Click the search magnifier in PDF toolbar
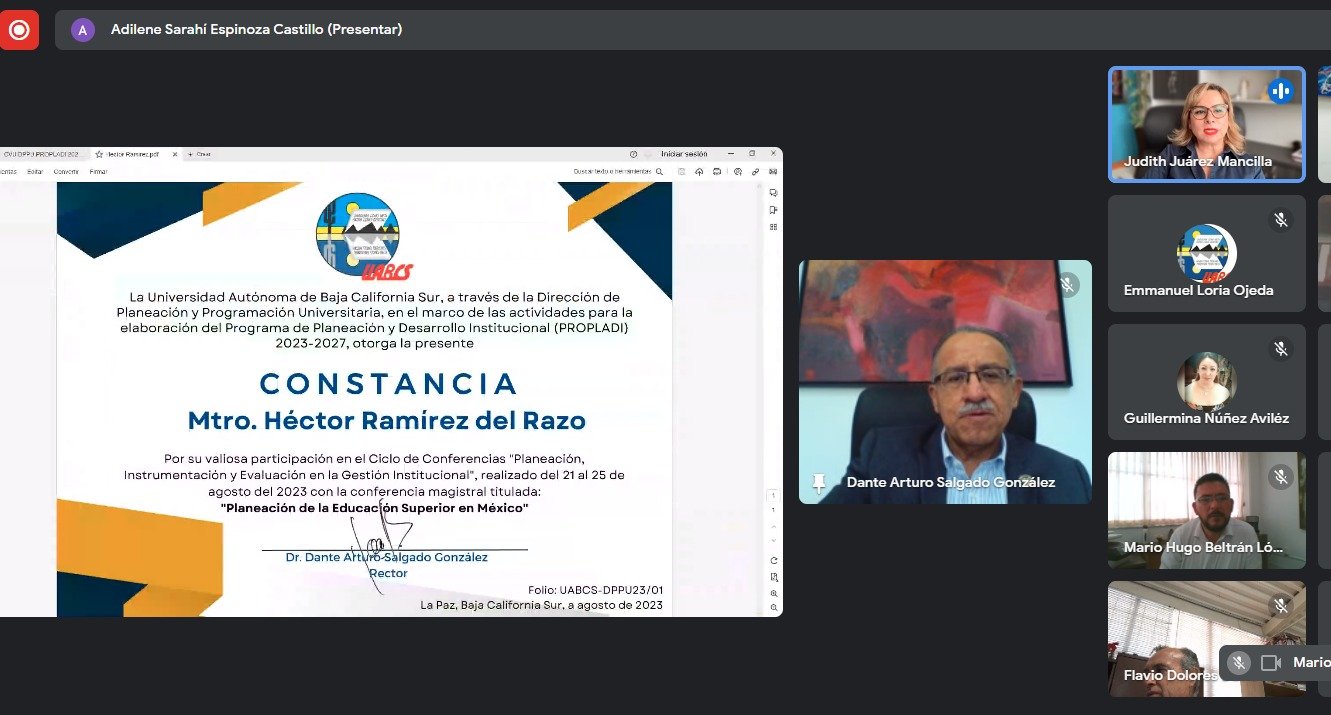 659,172
